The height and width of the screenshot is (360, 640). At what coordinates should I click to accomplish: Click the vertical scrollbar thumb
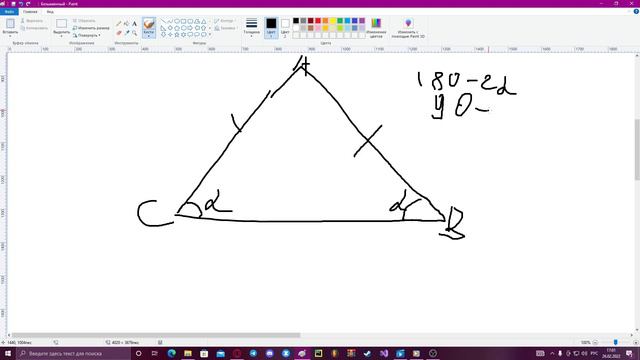[637, 149]
